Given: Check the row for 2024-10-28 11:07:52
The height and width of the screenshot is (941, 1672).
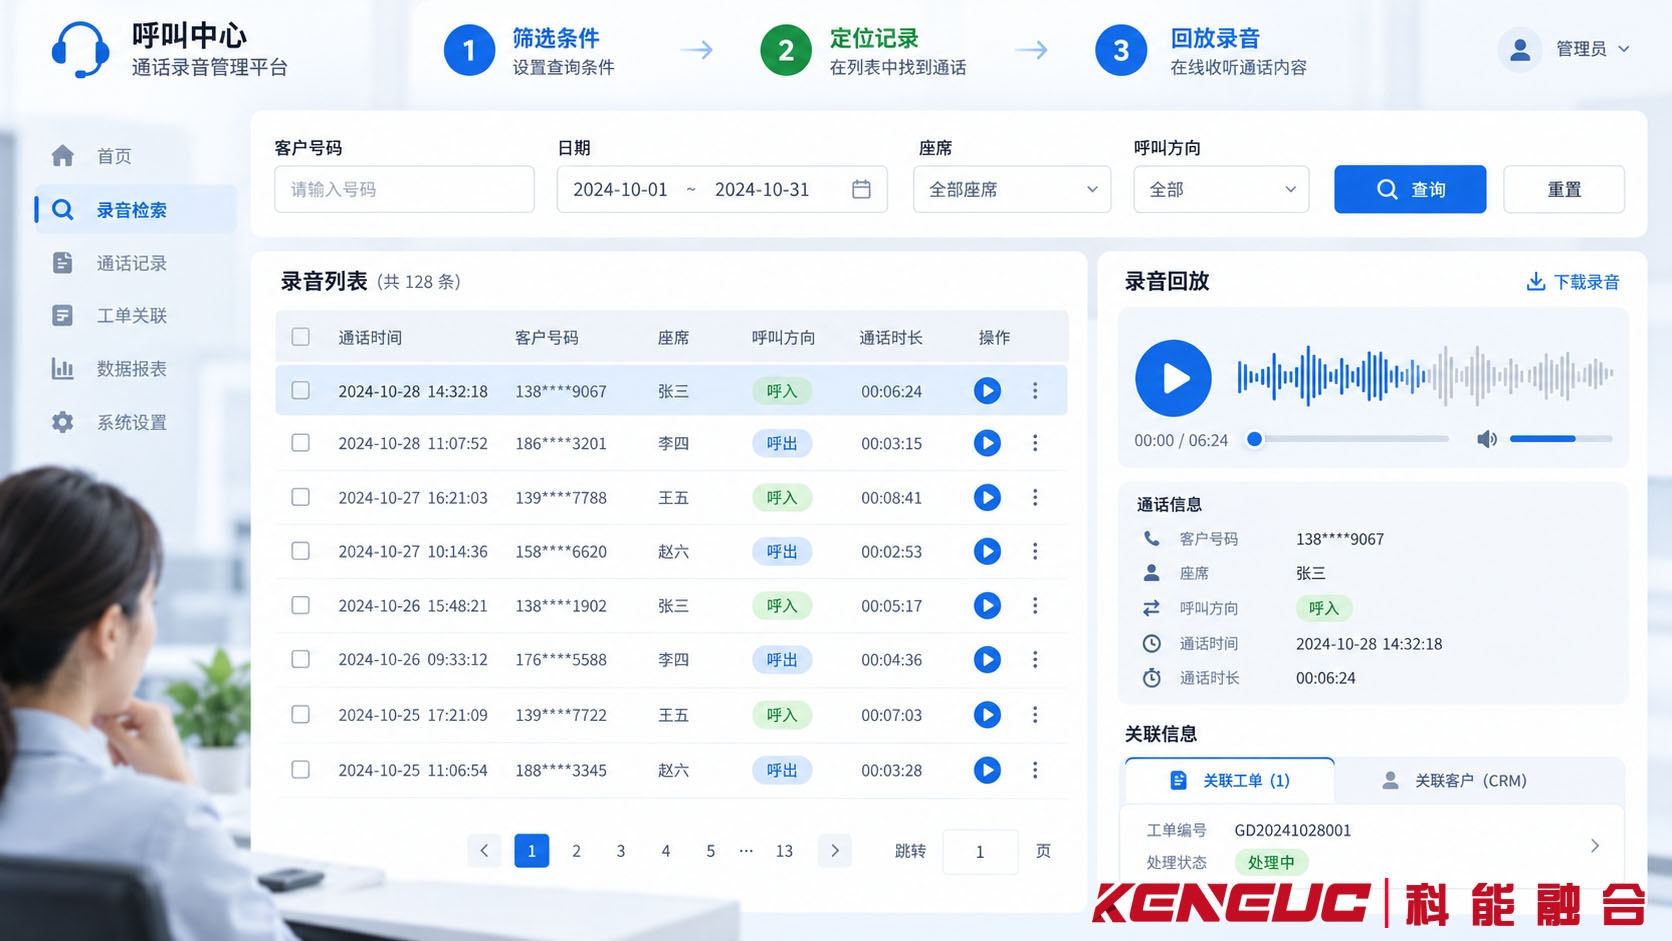Looking at the screenshot, I should click(x=300, y=442).
